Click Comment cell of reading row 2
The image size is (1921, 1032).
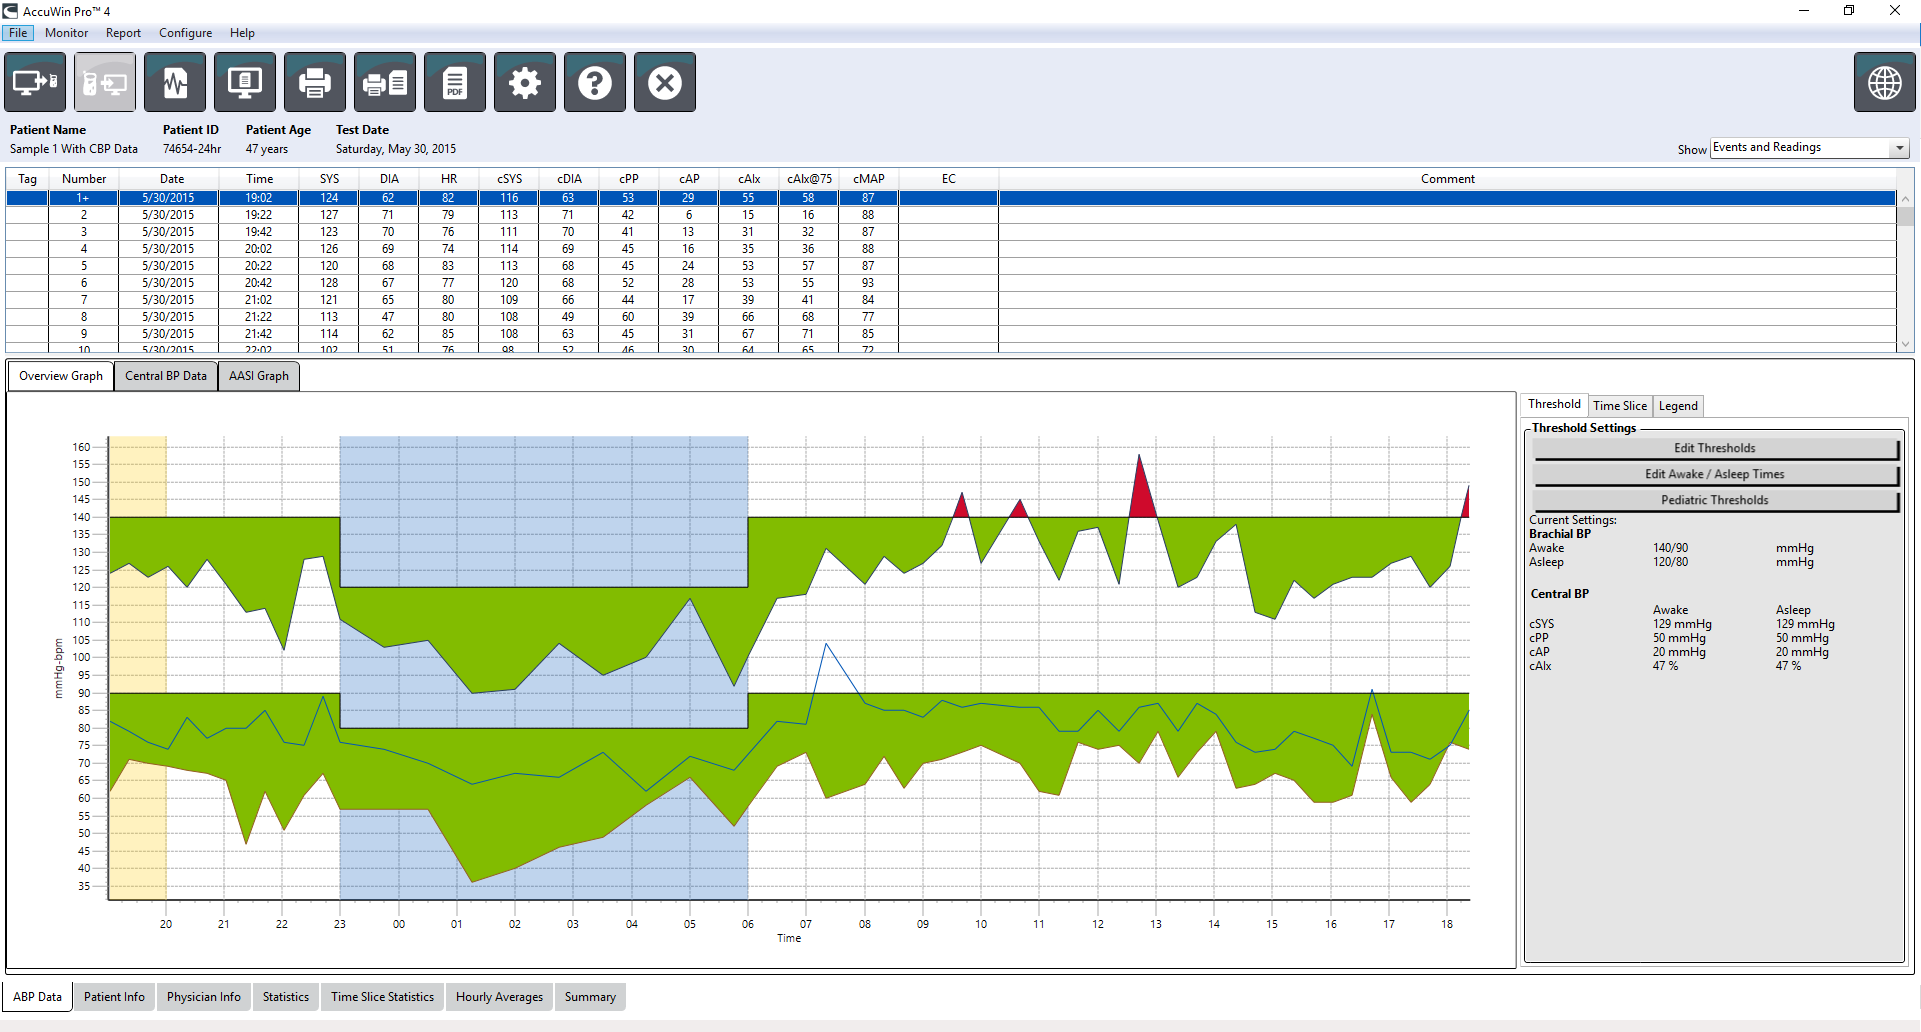point(1447,215)
